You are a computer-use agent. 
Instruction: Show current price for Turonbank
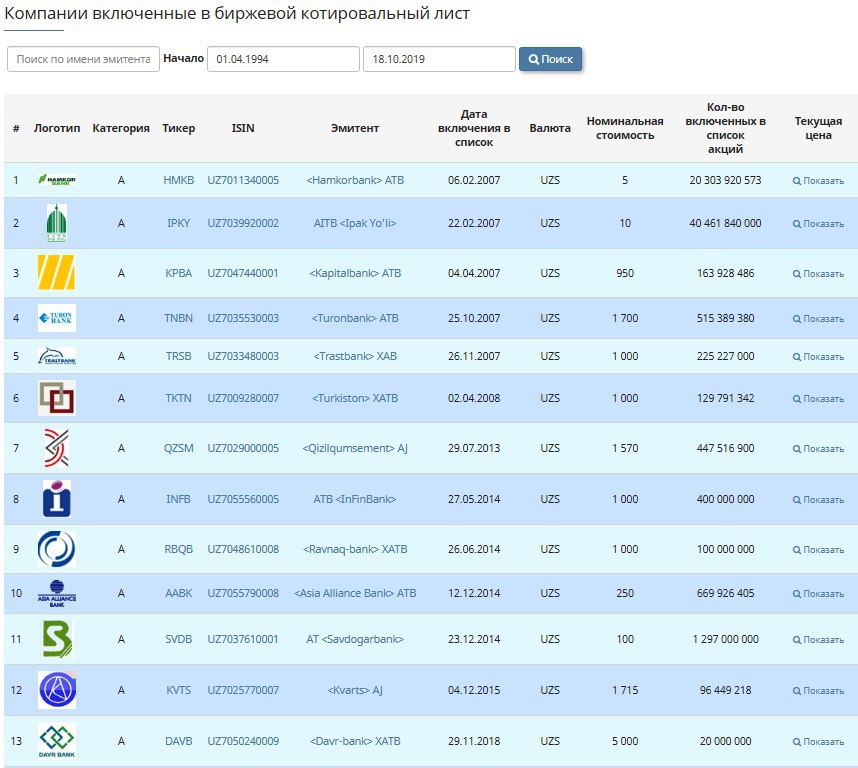click(x=819, y=318)
